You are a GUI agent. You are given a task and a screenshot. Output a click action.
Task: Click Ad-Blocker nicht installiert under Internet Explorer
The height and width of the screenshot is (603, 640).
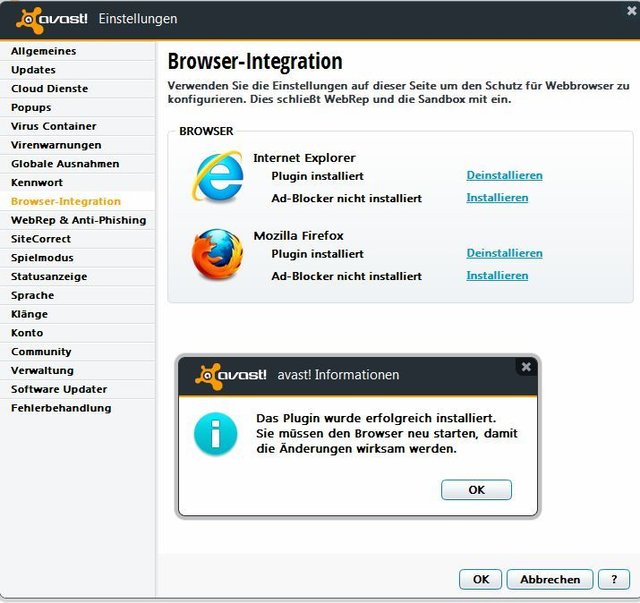347,198
